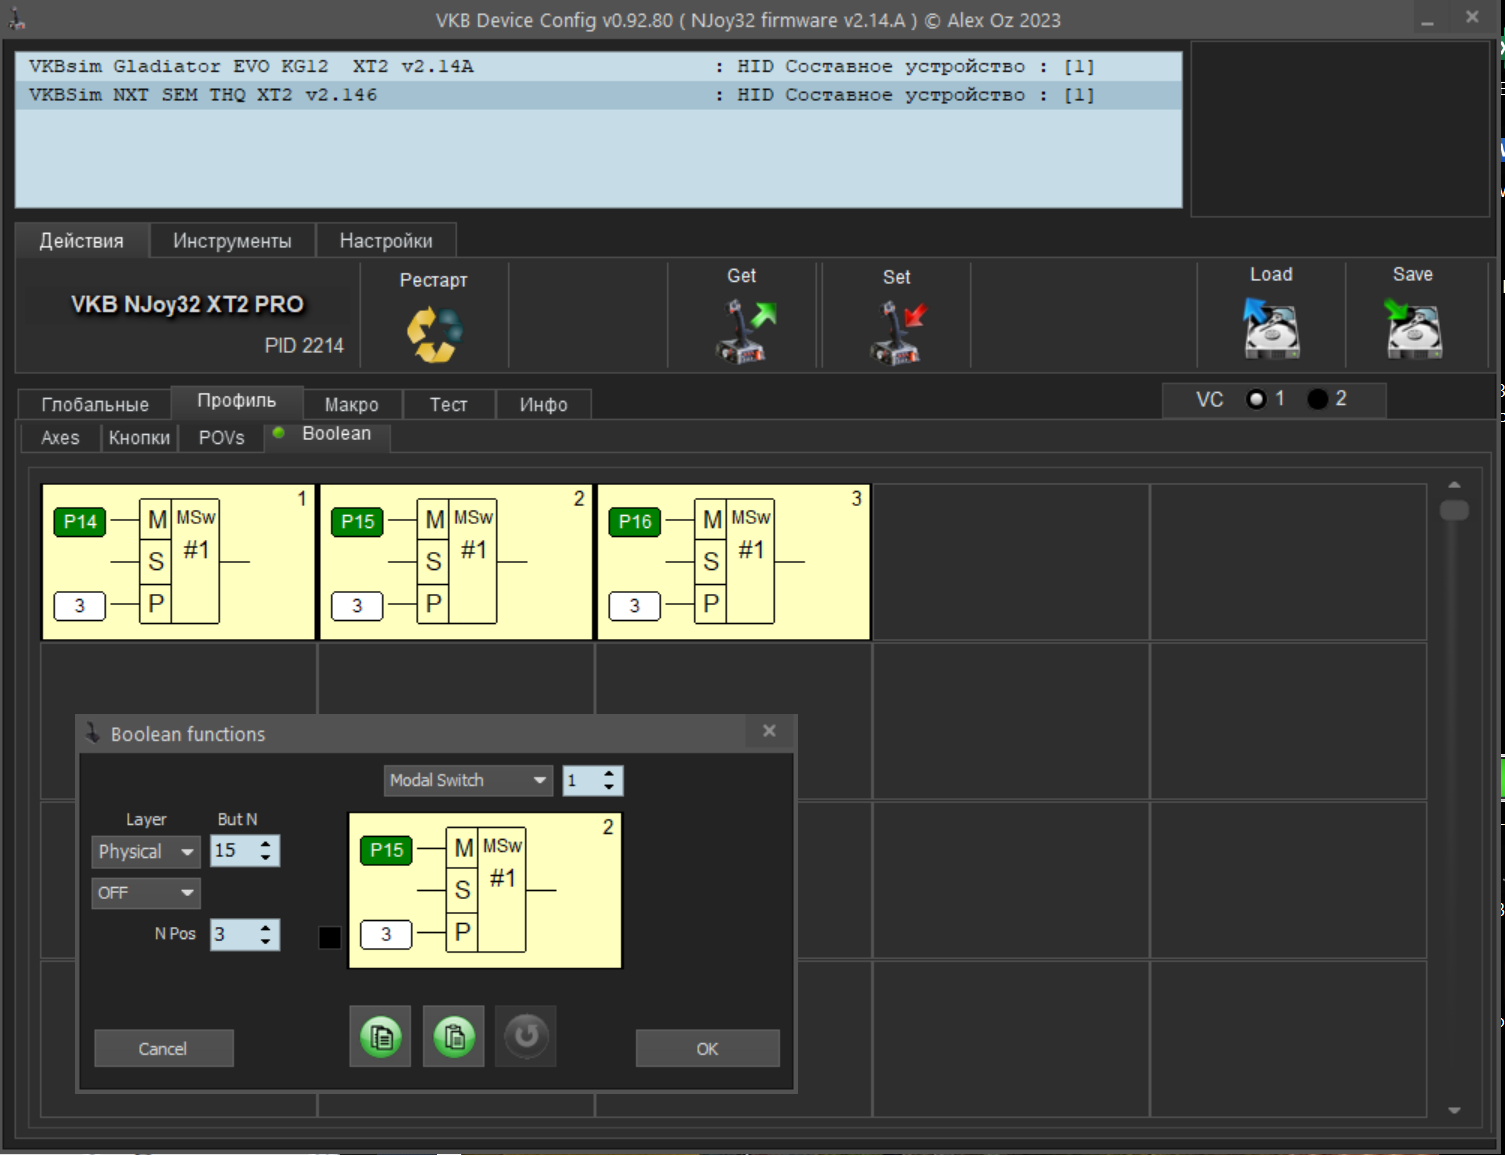Click the Set joystick icon

coord(898,333)
